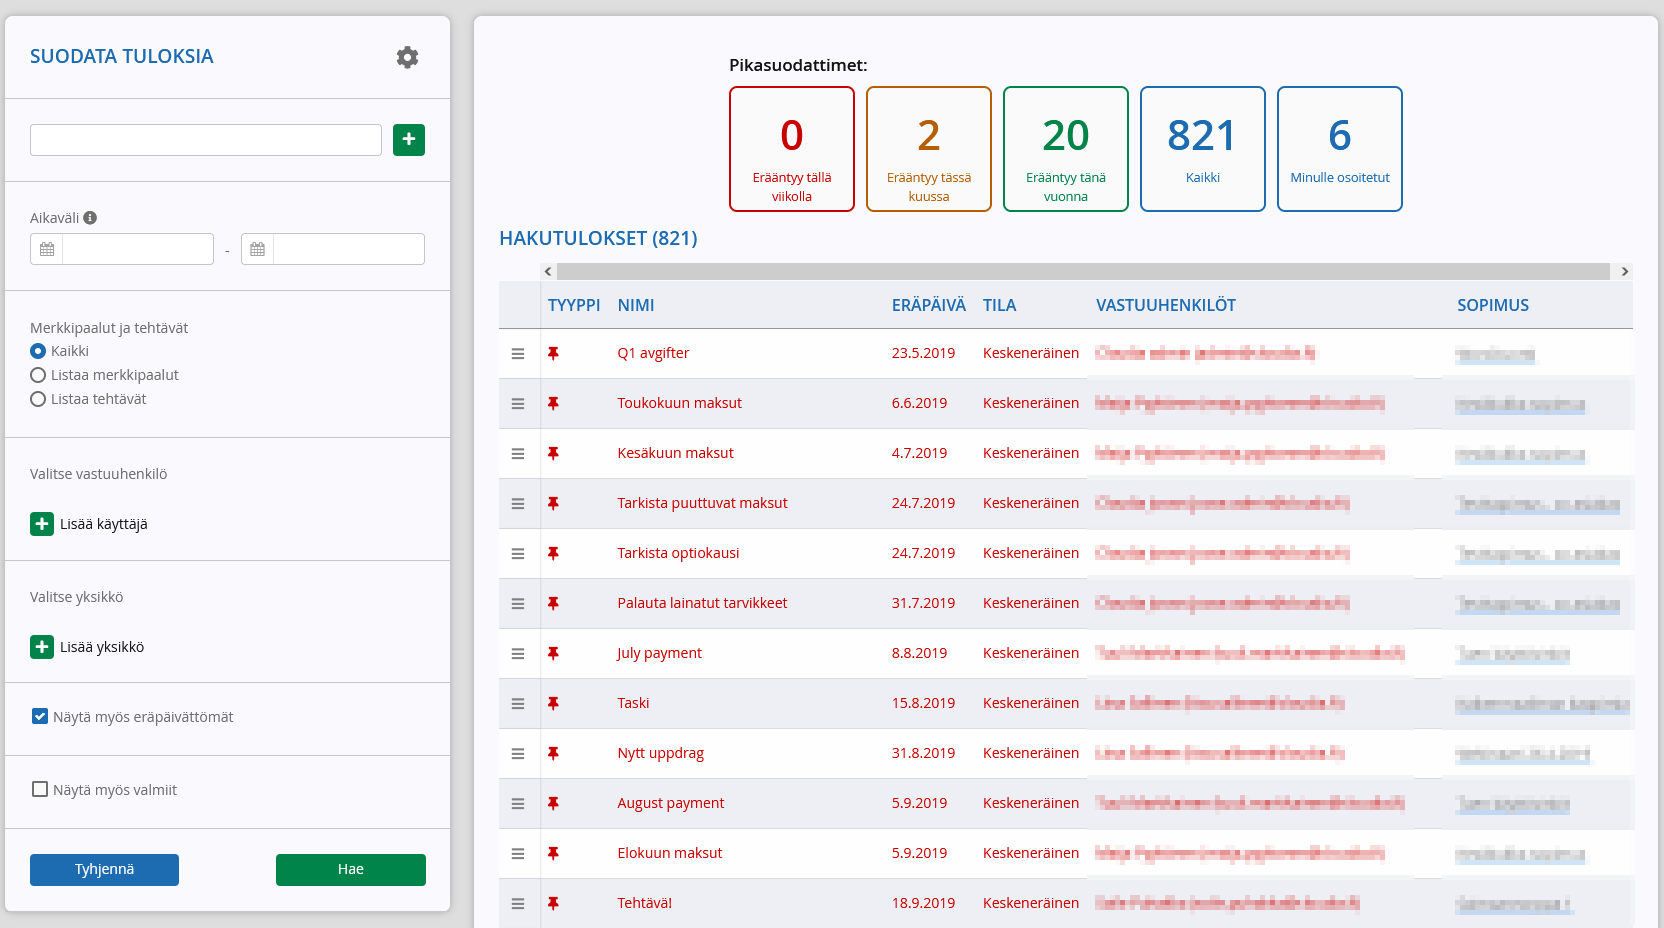
Task: Click Lisää yksikkö link text
Action: point(102,647)
